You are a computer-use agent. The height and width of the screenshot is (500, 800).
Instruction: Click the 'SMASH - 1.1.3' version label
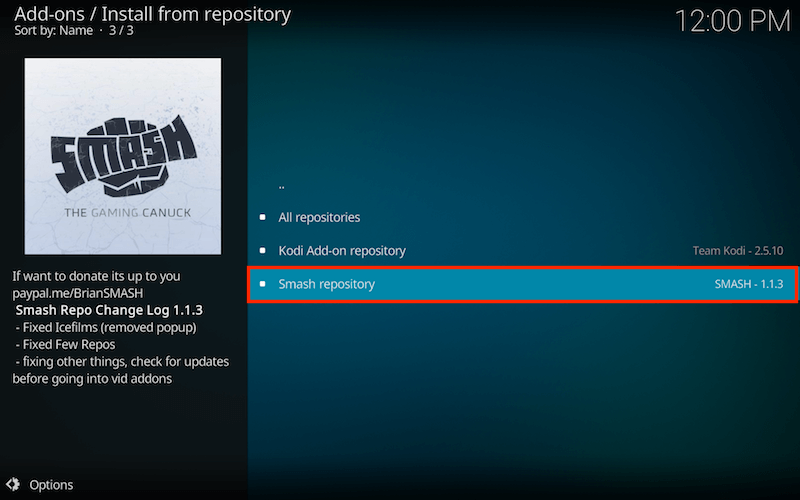tap(748, 284)
